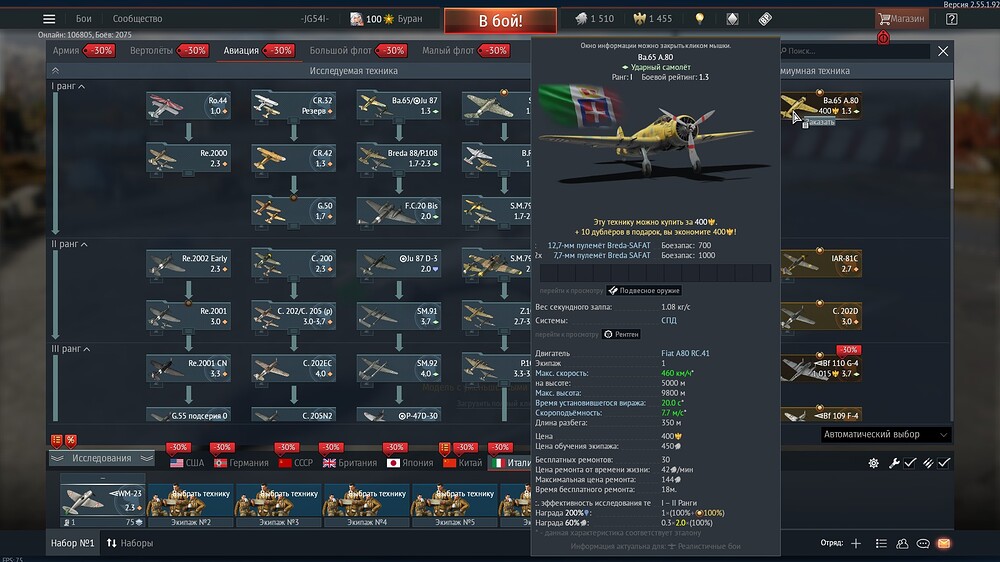Open the chat bubble icon
Image resolution: width=1000 pixels, height=562 pixels.
pos(923,543)
